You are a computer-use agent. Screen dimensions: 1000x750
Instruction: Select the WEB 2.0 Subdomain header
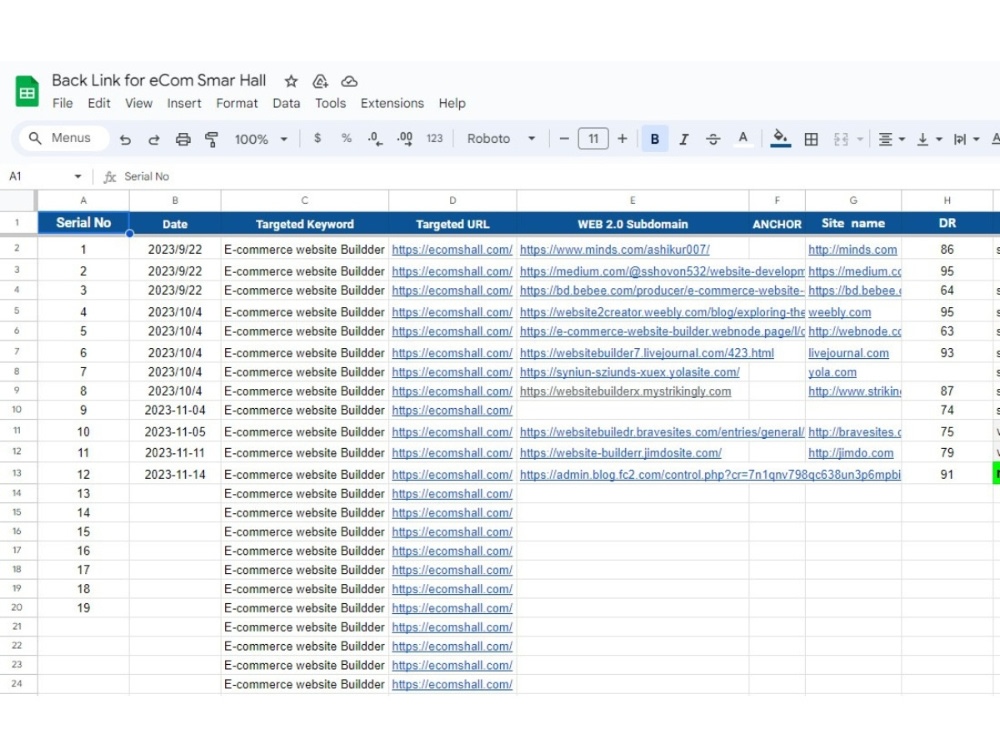[633, 224]
